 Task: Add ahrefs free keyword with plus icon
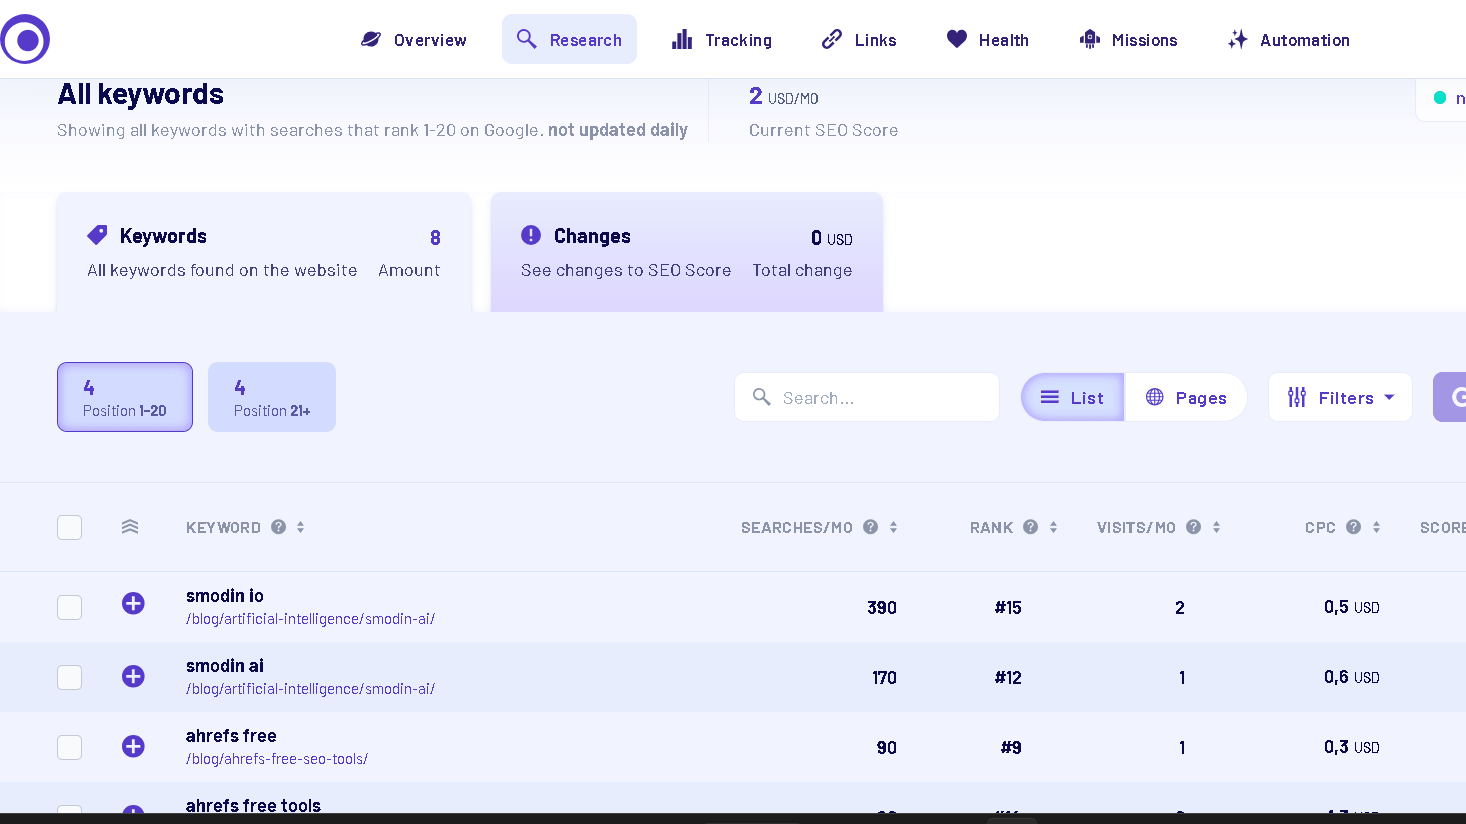tap(133, 746)
